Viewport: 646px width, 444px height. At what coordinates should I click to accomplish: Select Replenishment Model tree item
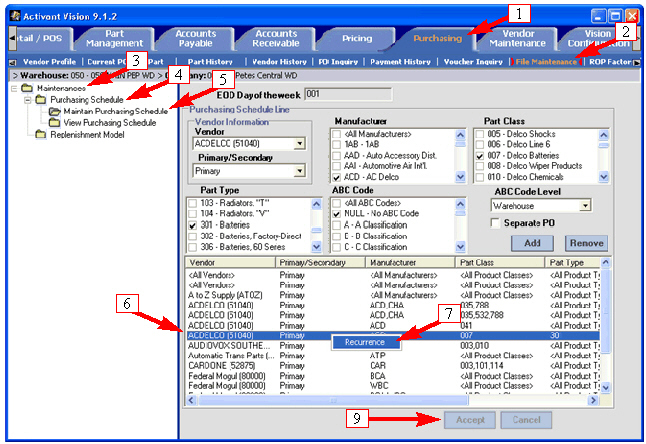pos(87,135)
